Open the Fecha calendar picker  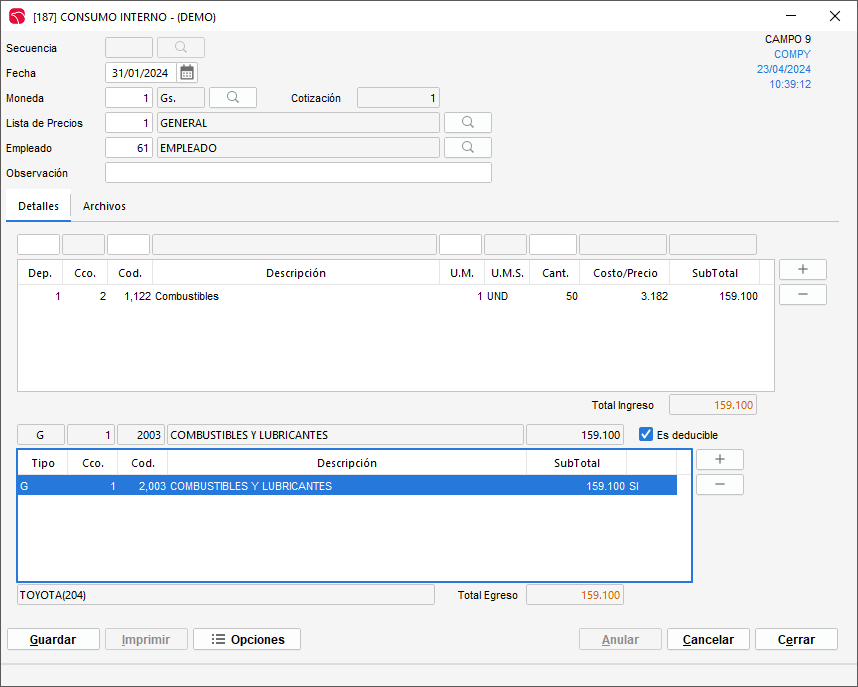pos(187,73)
